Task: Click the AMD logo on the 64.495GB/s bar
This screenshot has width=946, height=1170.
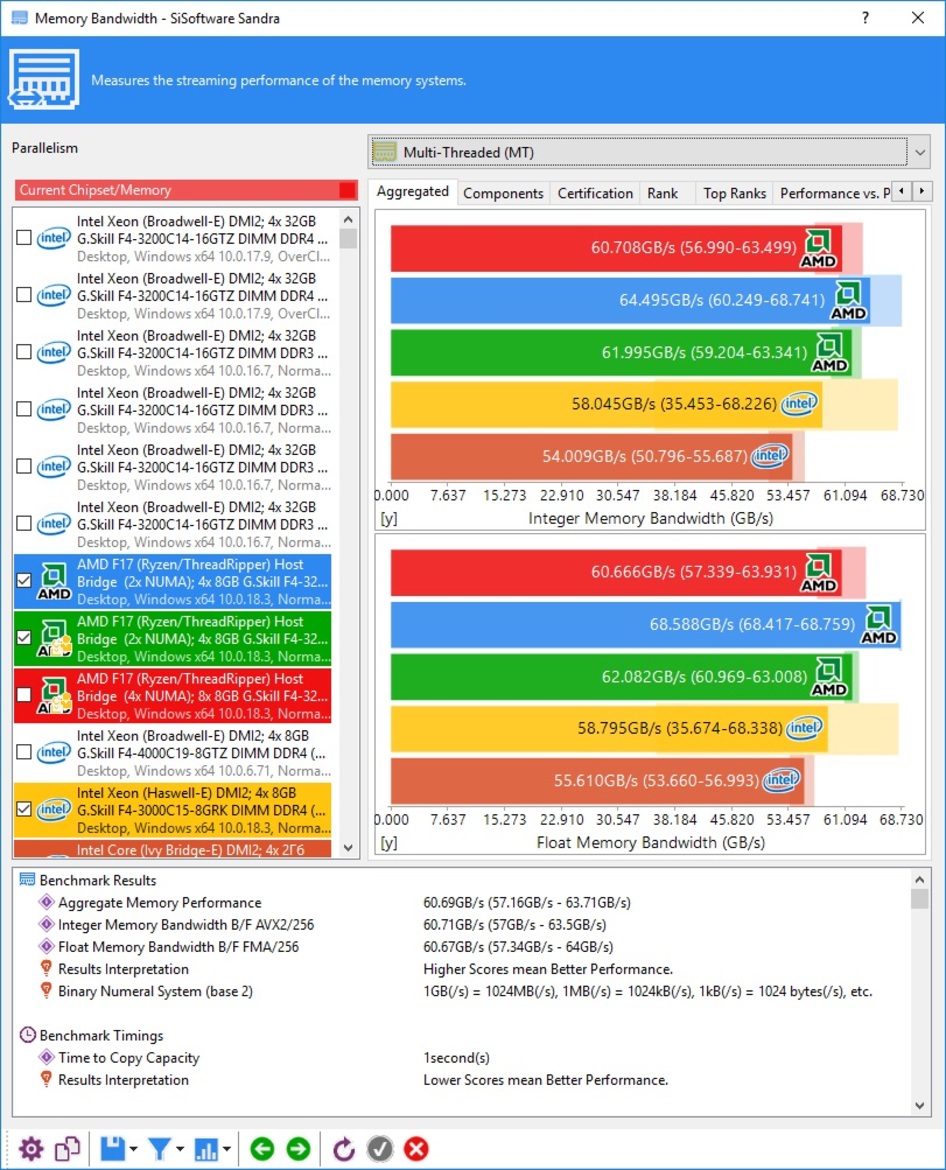Action: (x=849, y=300)
